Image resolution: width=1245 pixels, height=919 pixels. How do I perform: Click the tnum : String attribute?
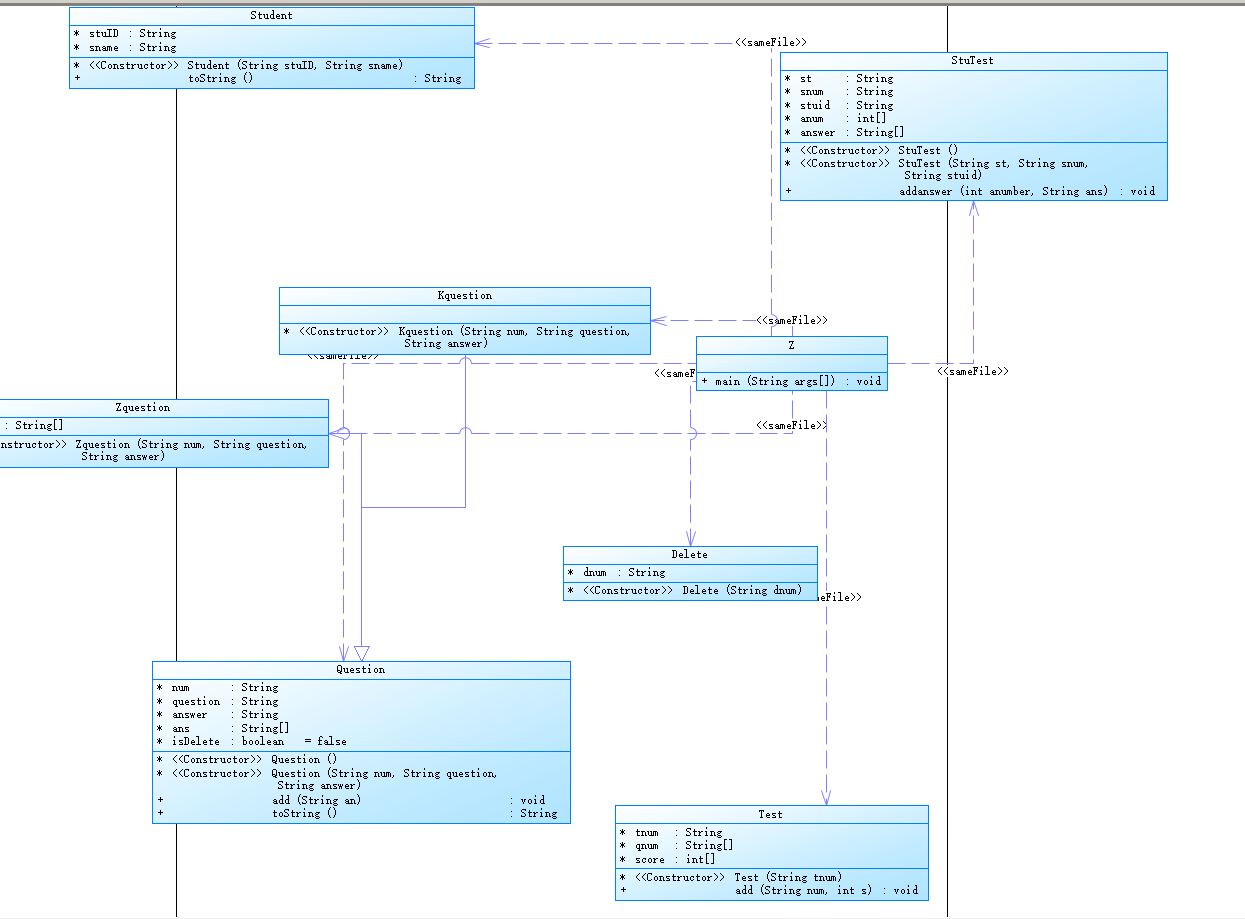click(x=671, y=832)
